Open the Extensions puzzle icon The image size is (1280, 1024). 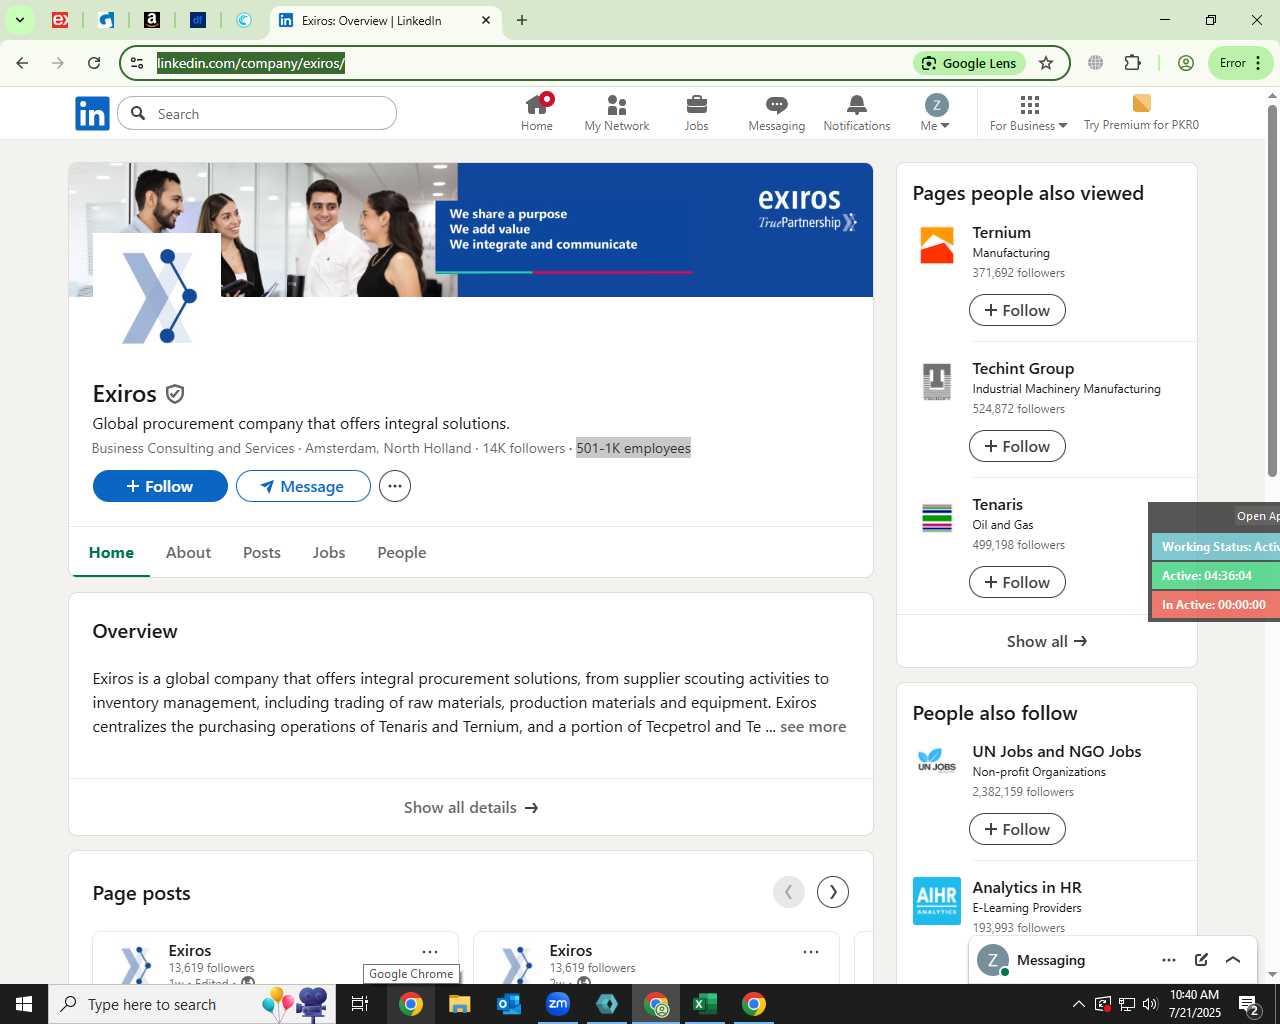pyautogui.click(x=1132, y=63)
